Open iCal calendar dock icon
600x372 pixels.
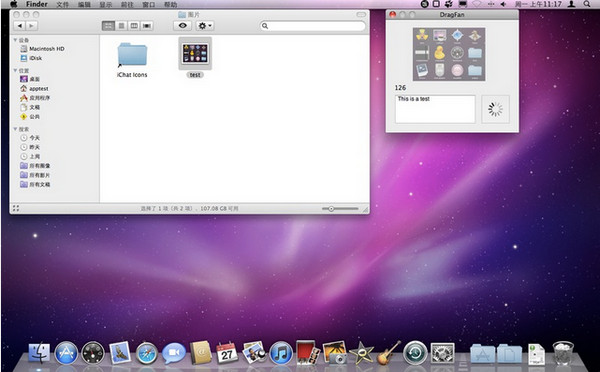227,353
